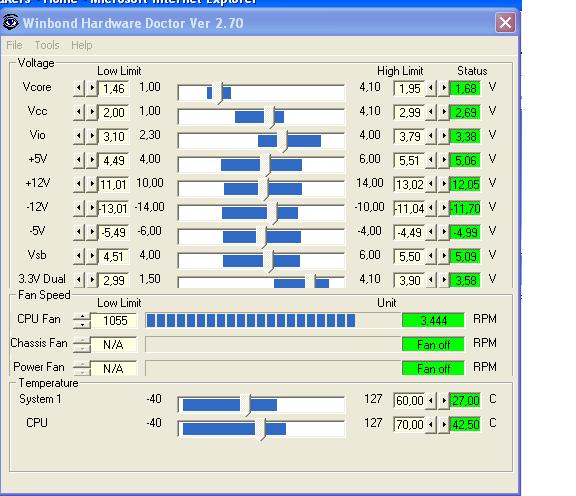This screenshot has width=576, height=496.
Task: Decrease Vio high limit with left arrow
Action: pyautogui.click(x=431, y=136)
